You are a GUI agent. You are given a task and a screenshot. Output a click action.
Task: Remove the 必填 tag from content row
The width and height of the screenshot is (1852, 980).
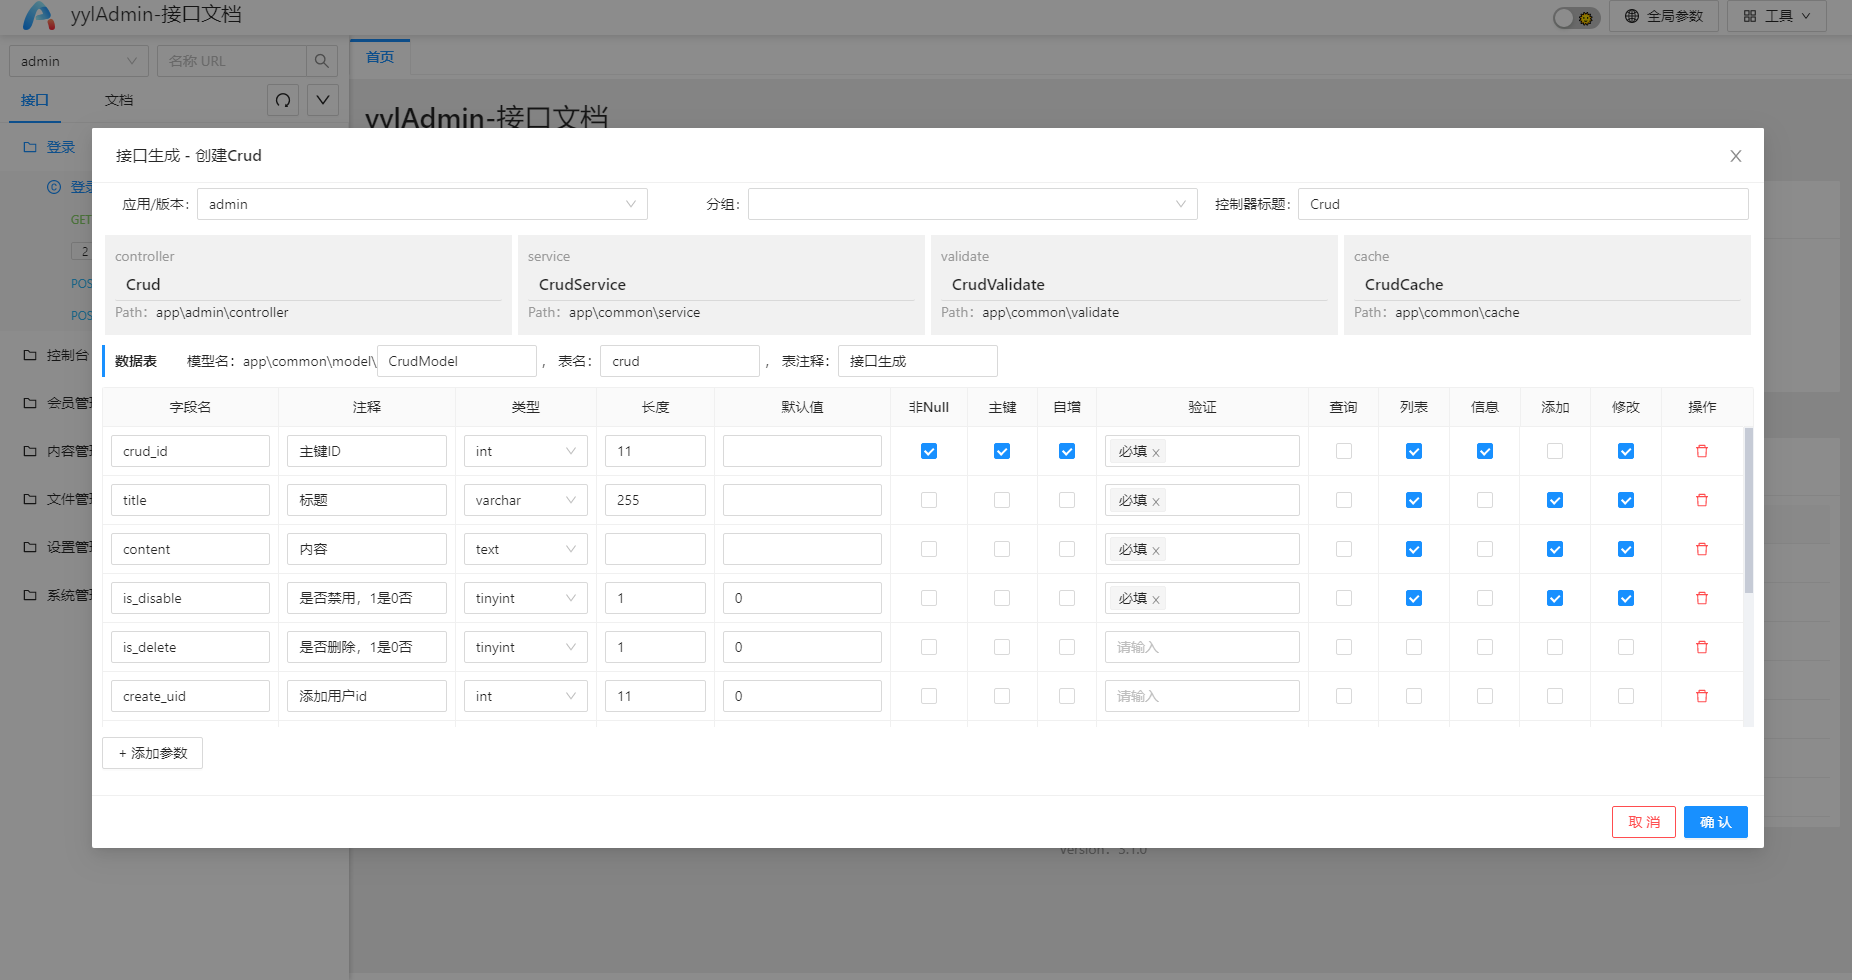coord(1155,551)
